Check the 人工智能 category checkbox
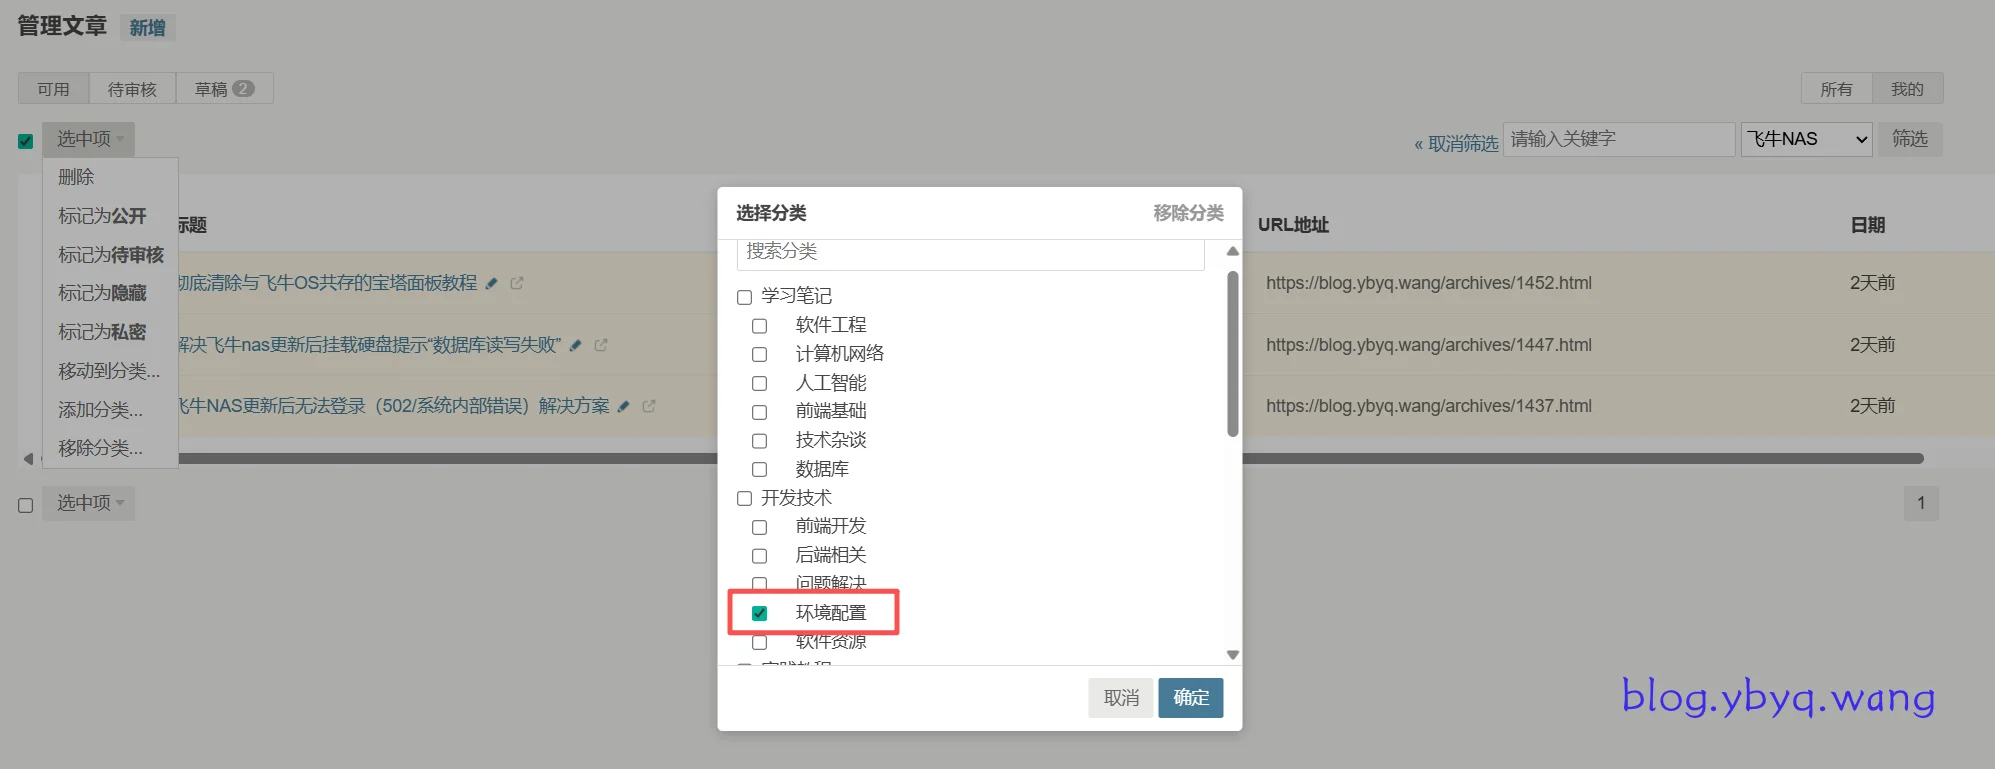The height and width of the screenshot is (769, 1995). pos(760,384)
